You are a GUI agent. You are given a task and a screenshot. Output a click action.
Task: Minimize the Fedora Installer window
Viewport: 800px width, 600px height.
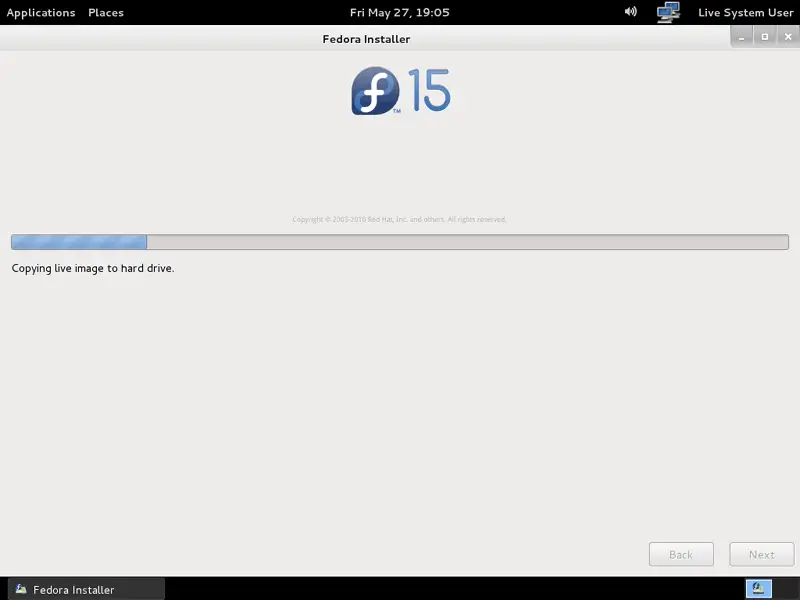click(x=741, y=37)
